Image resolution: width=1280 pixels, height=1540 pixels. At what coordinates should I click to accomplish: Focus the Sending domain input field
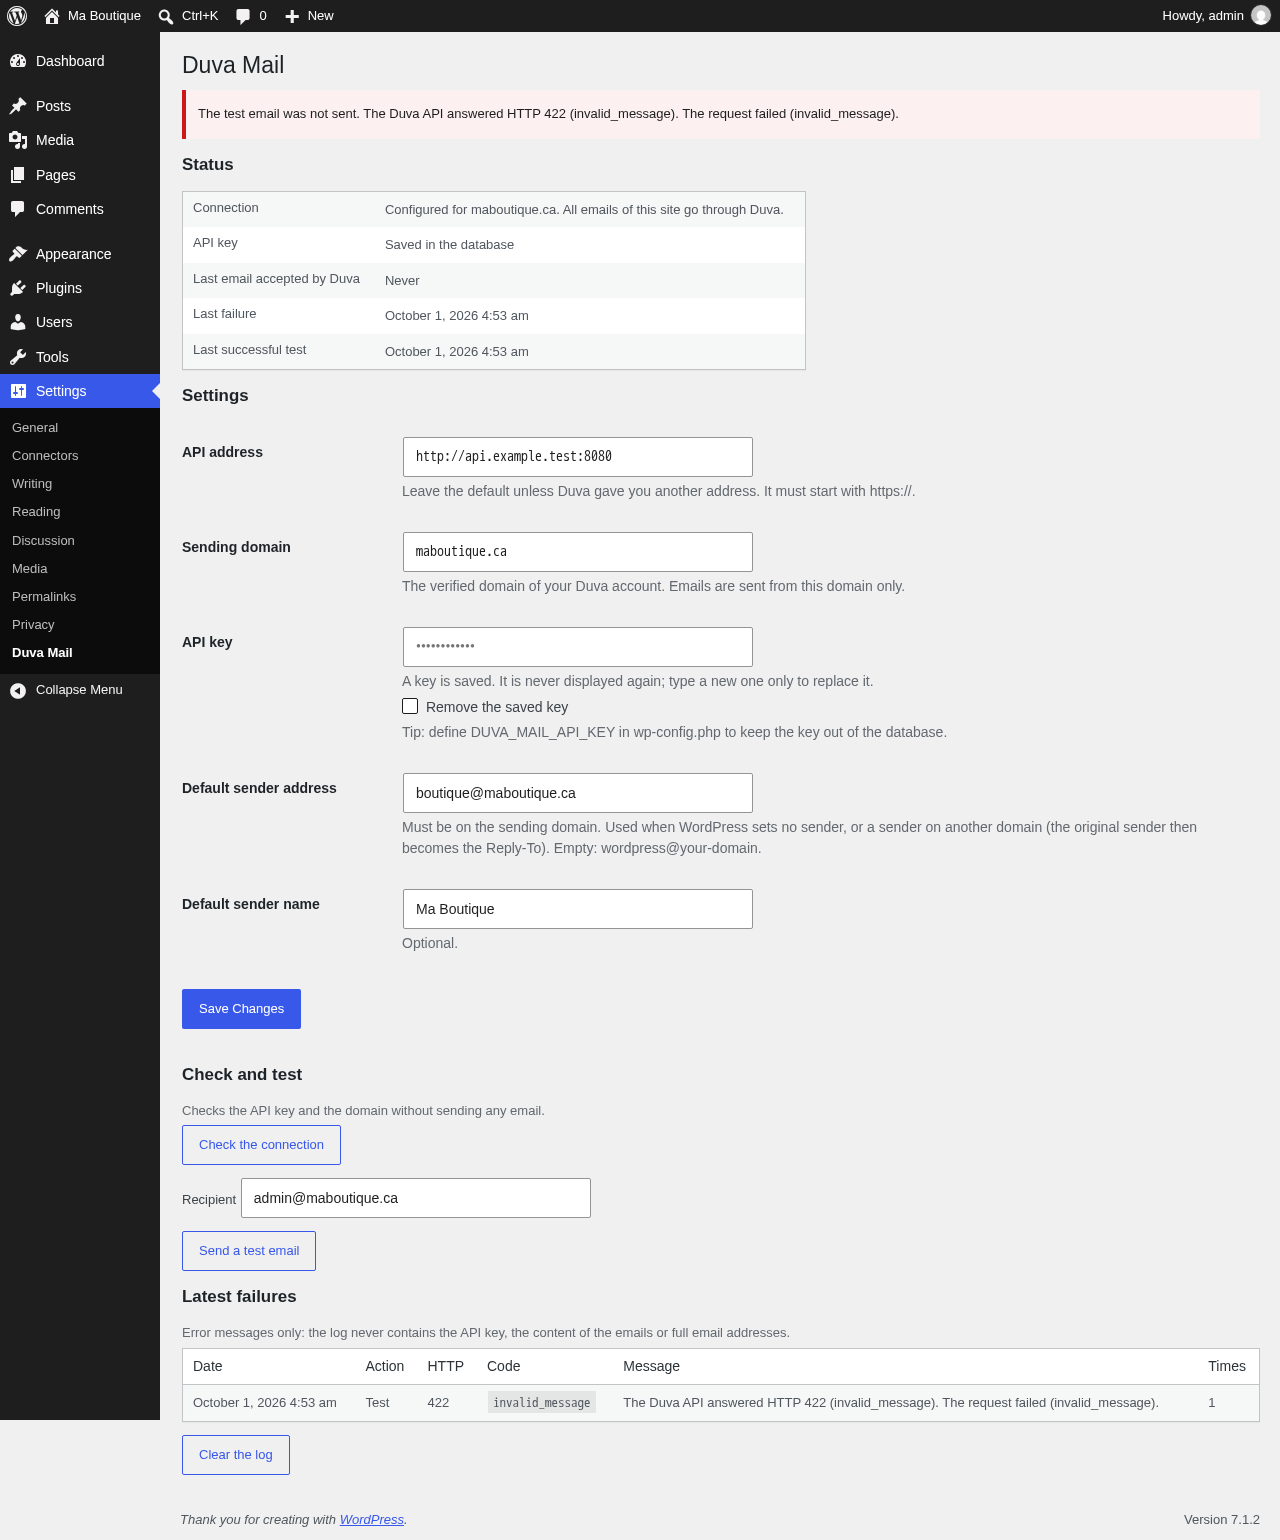click(578, 552)
